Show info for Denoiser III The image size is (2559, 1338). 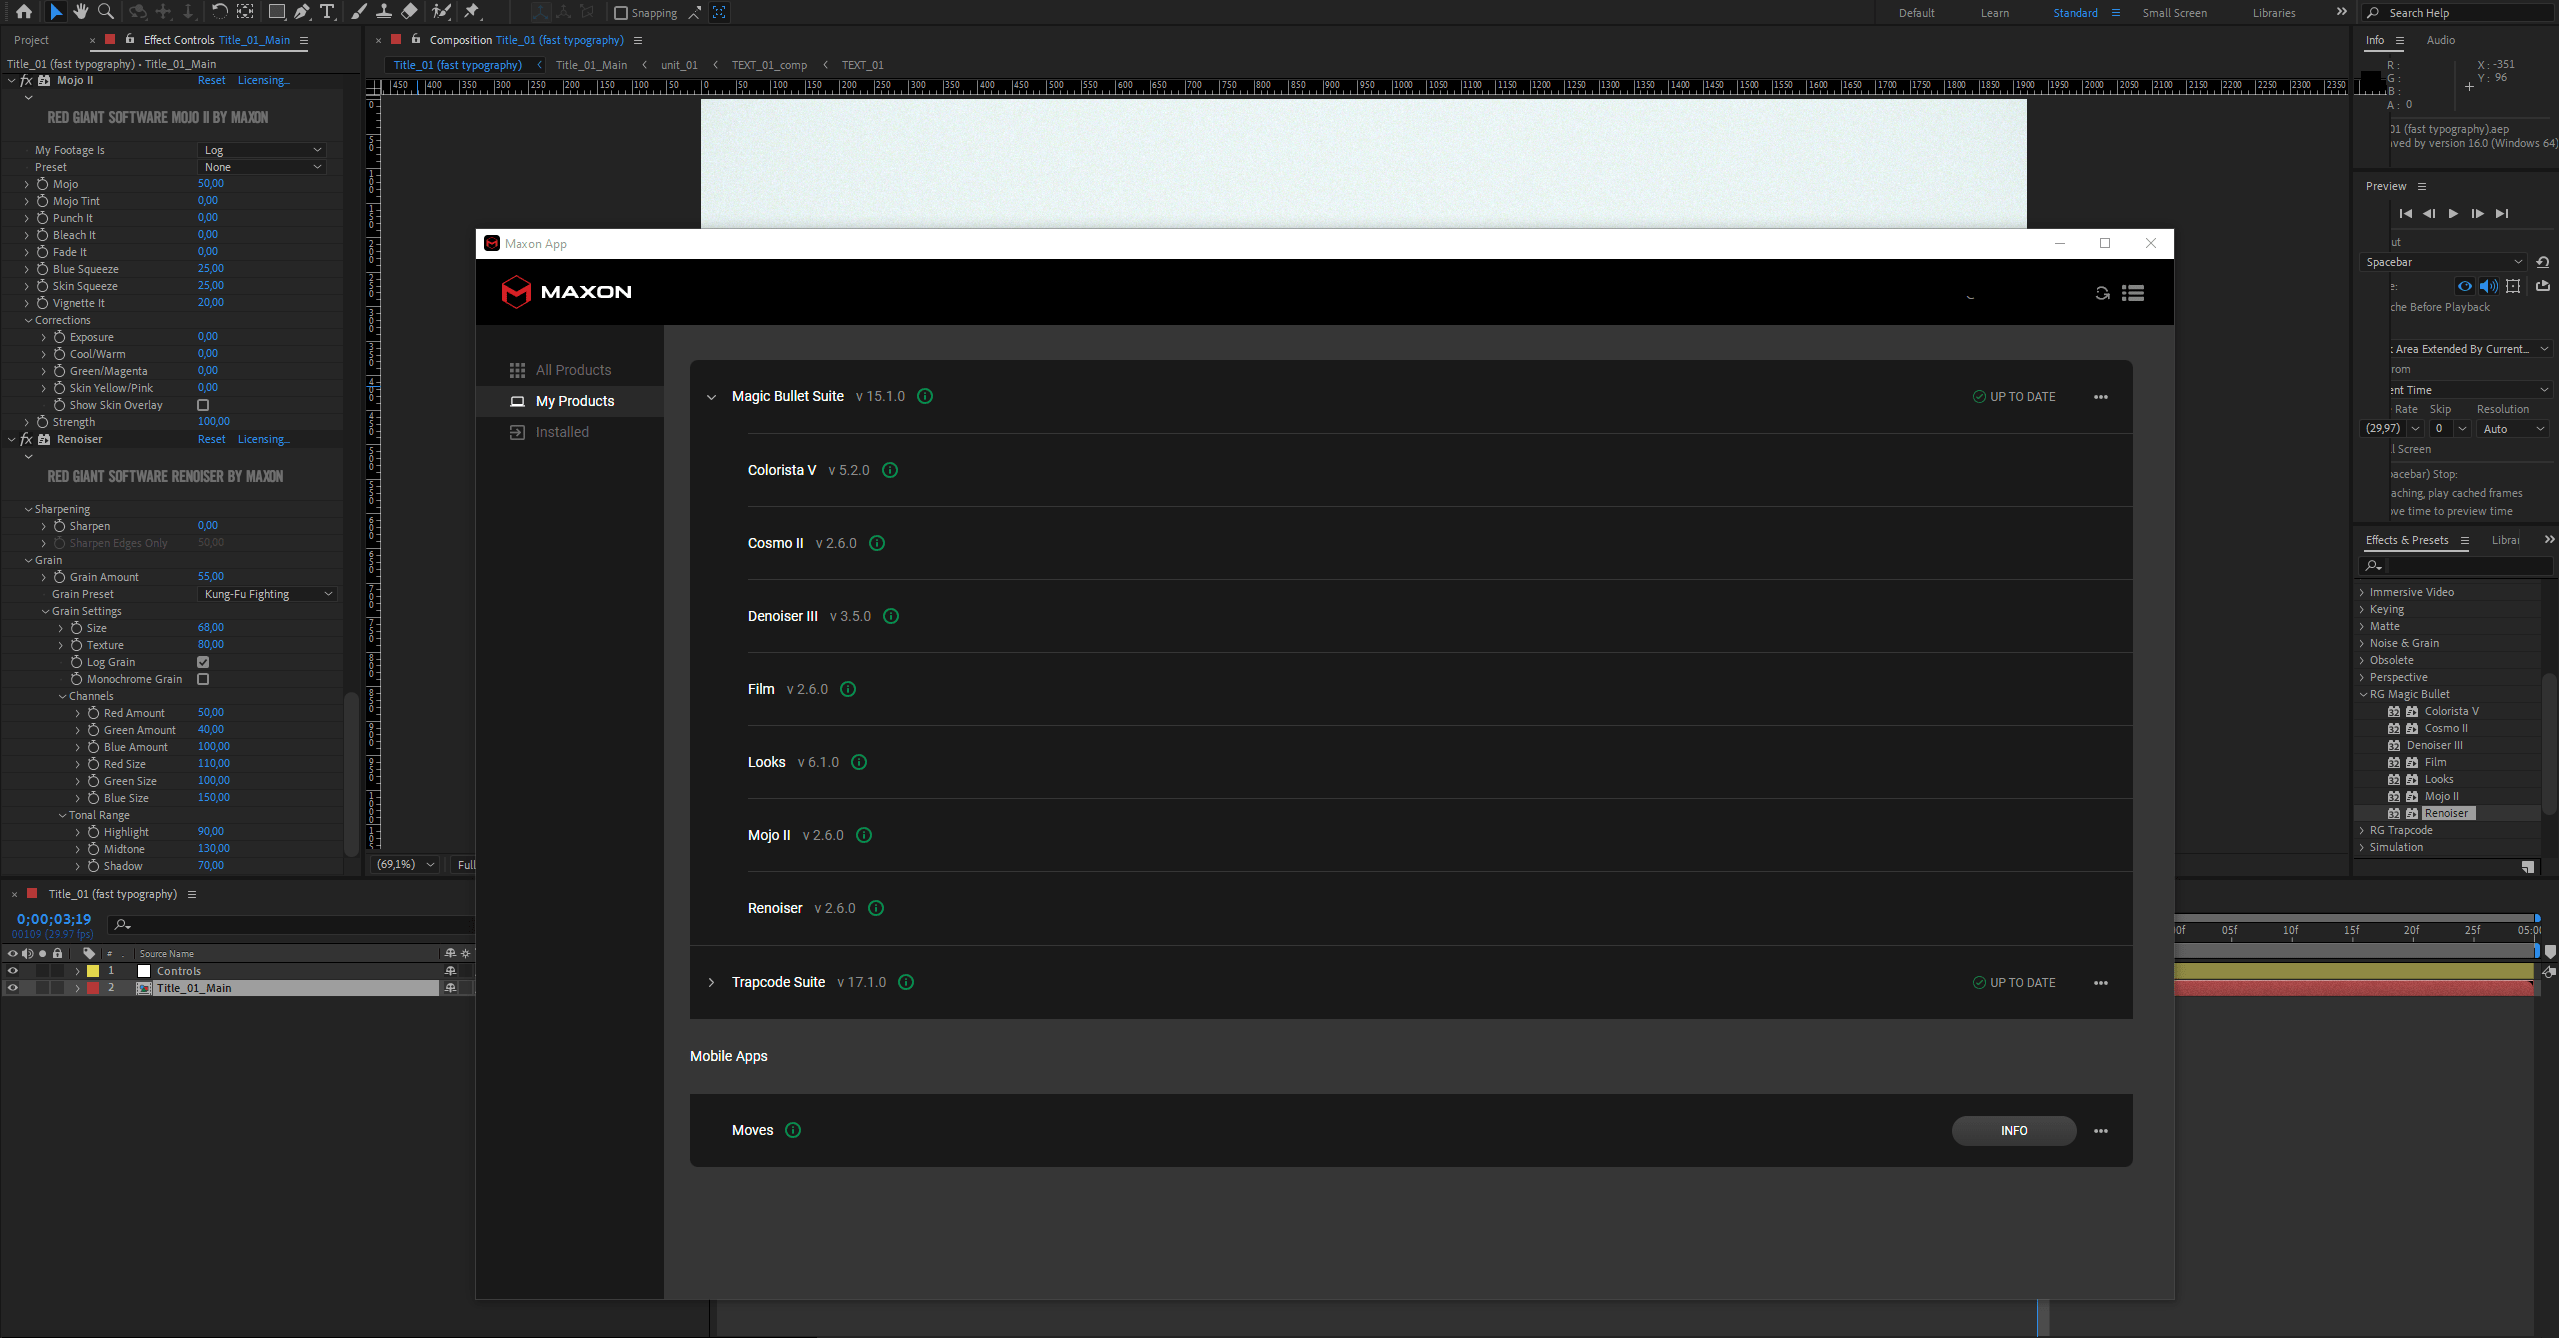click(x=891, y=616)
